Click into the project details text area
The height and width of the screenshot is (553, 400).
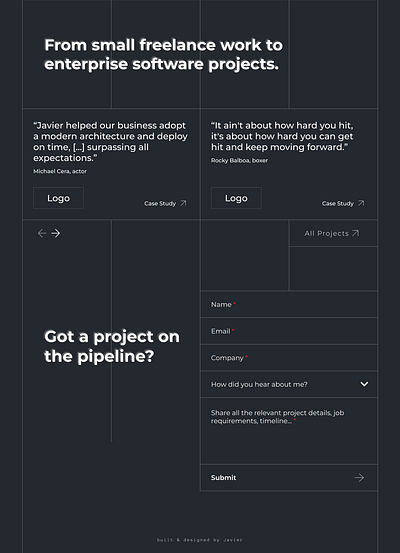[x=289, y=431]
